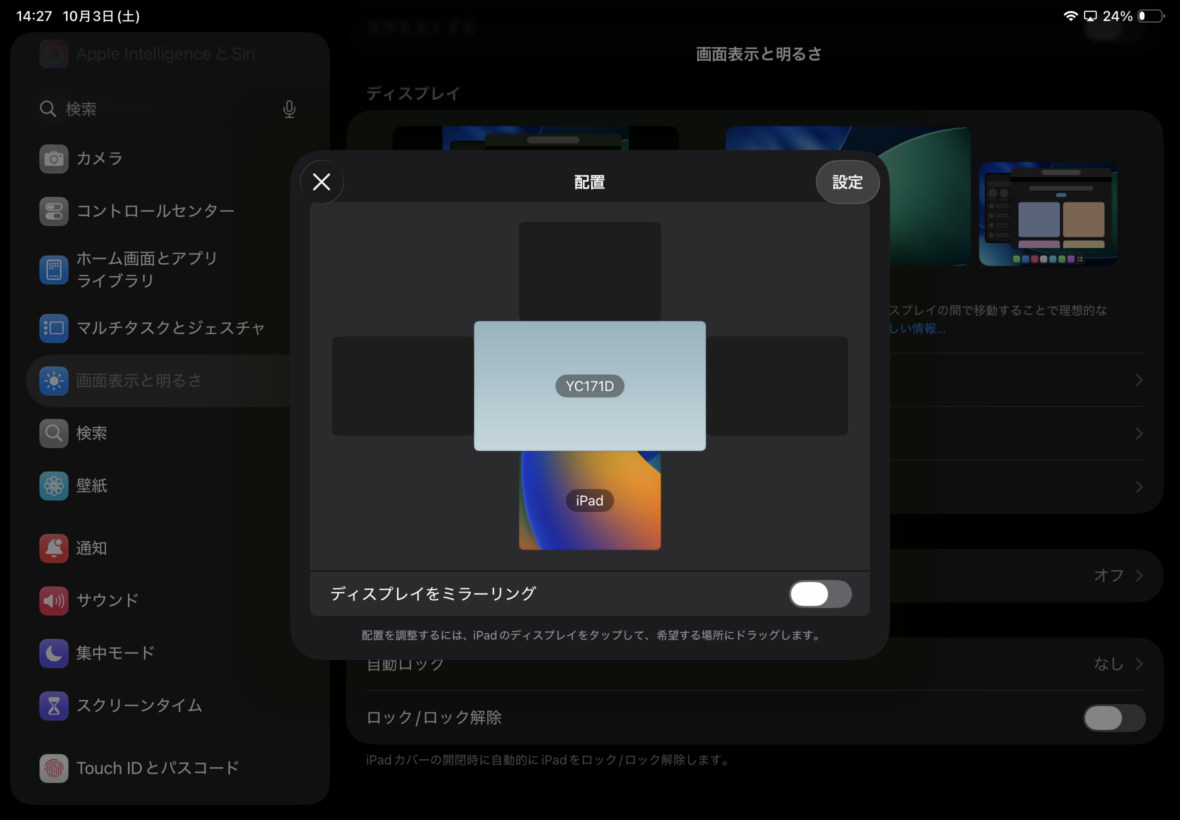Open マルチタスクとジェスチャ label

coord(171,328)
